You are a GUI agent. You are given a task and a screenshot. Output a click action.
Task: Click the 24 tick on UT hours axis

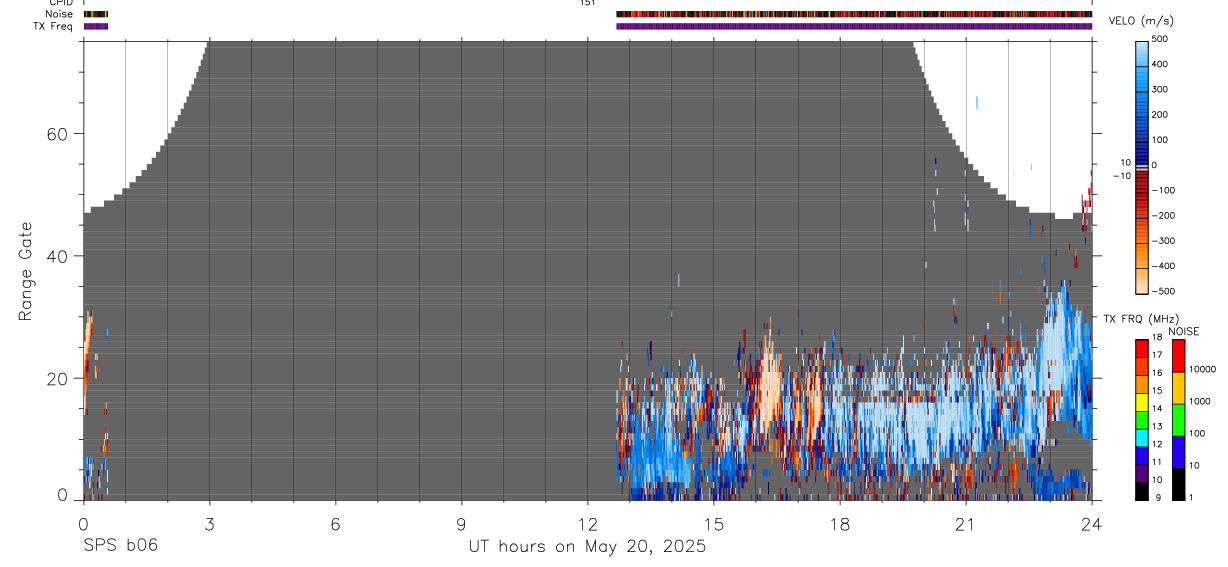point(1092,524)
